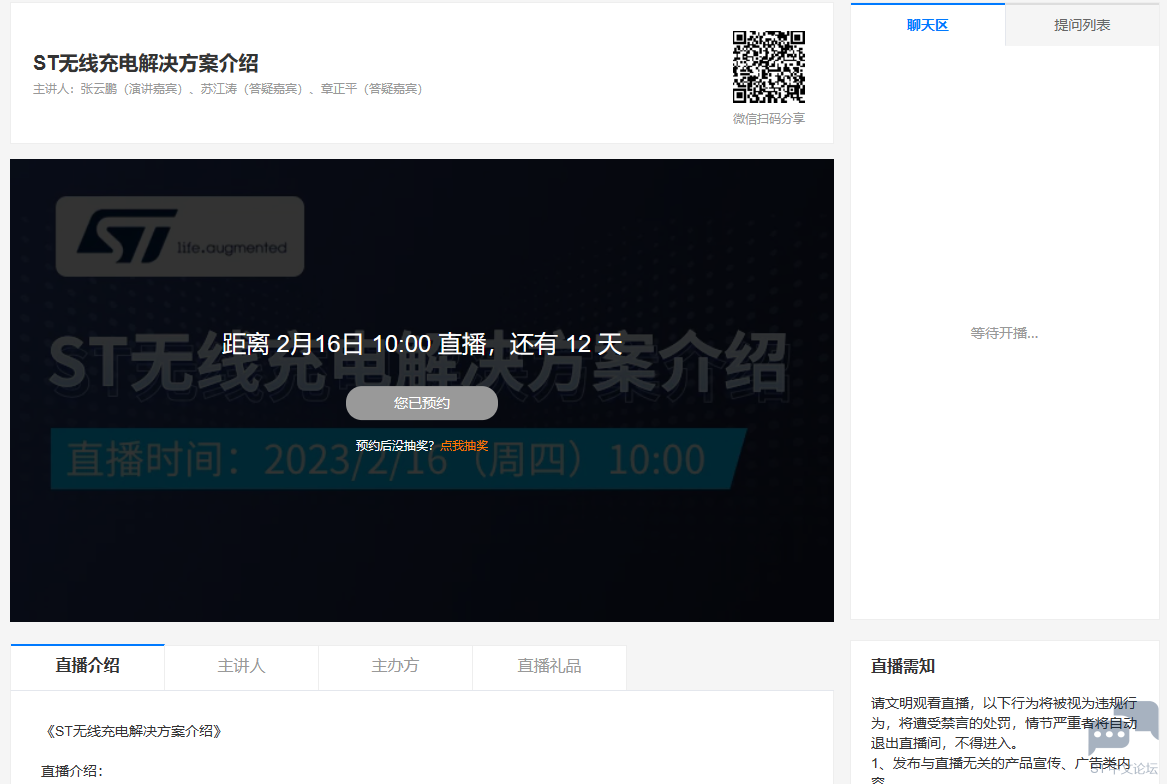Open the 主讲人 speakers tab
Screen dimensions: 1167x784
(x=241, y=666)
